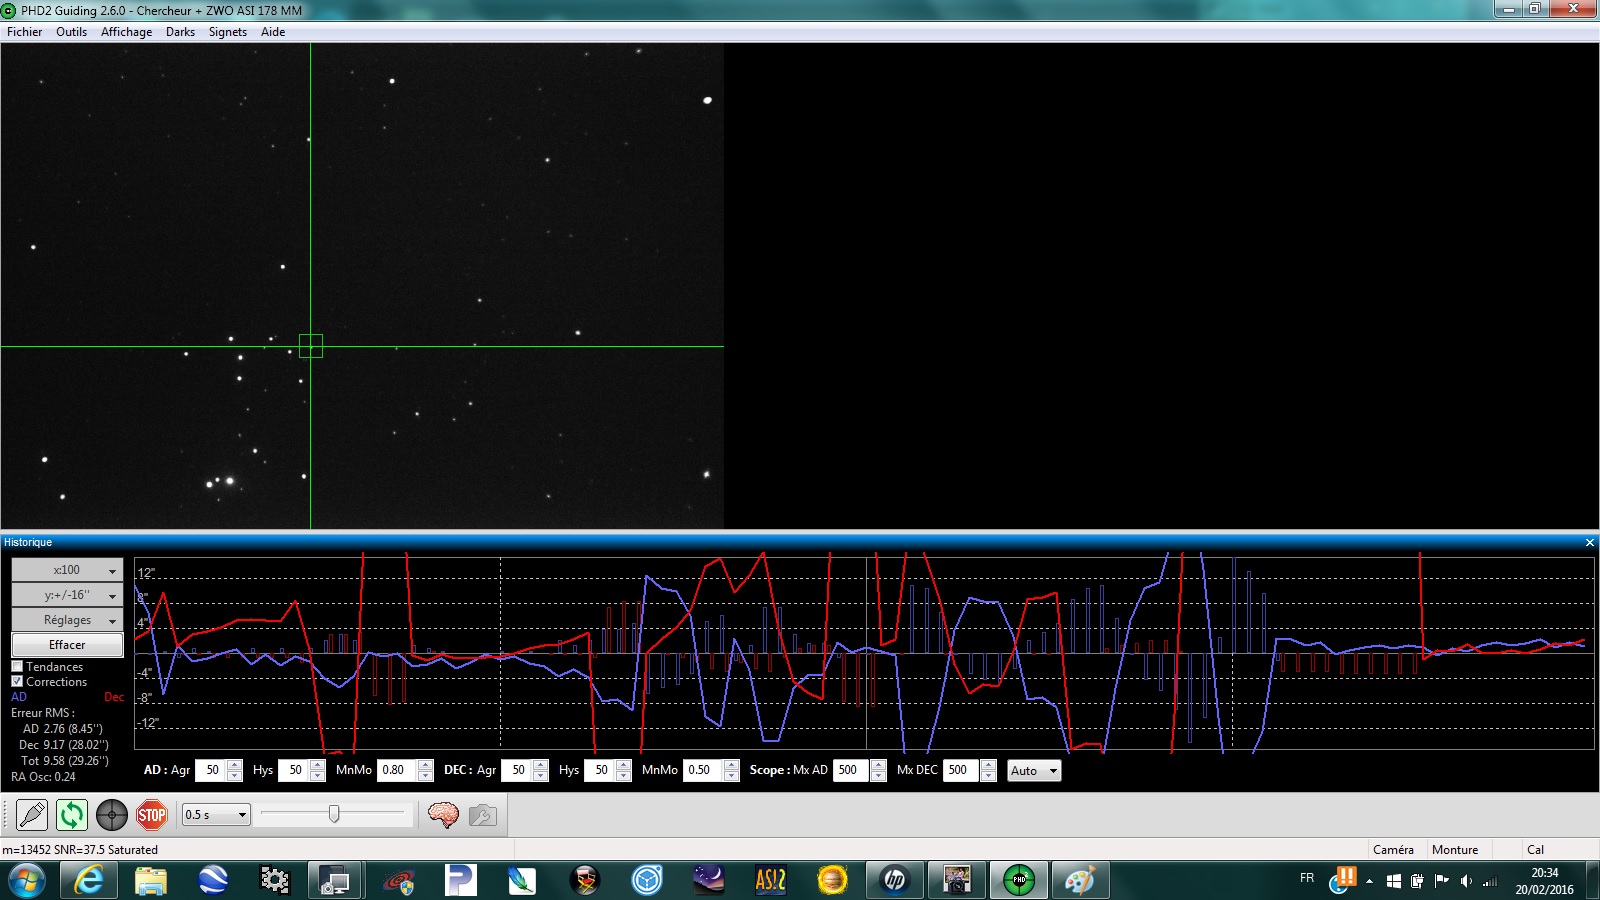Open the x:100 scale dropdown
Image resolution: width=1600 pixels, height=900 pixels.
pos(67,570)
